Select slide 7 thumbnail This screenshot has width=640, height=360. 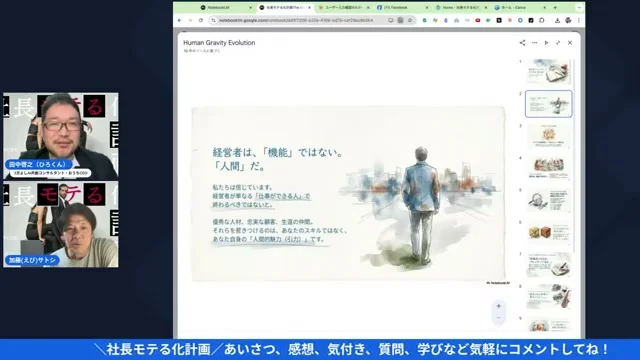point(549,264)
